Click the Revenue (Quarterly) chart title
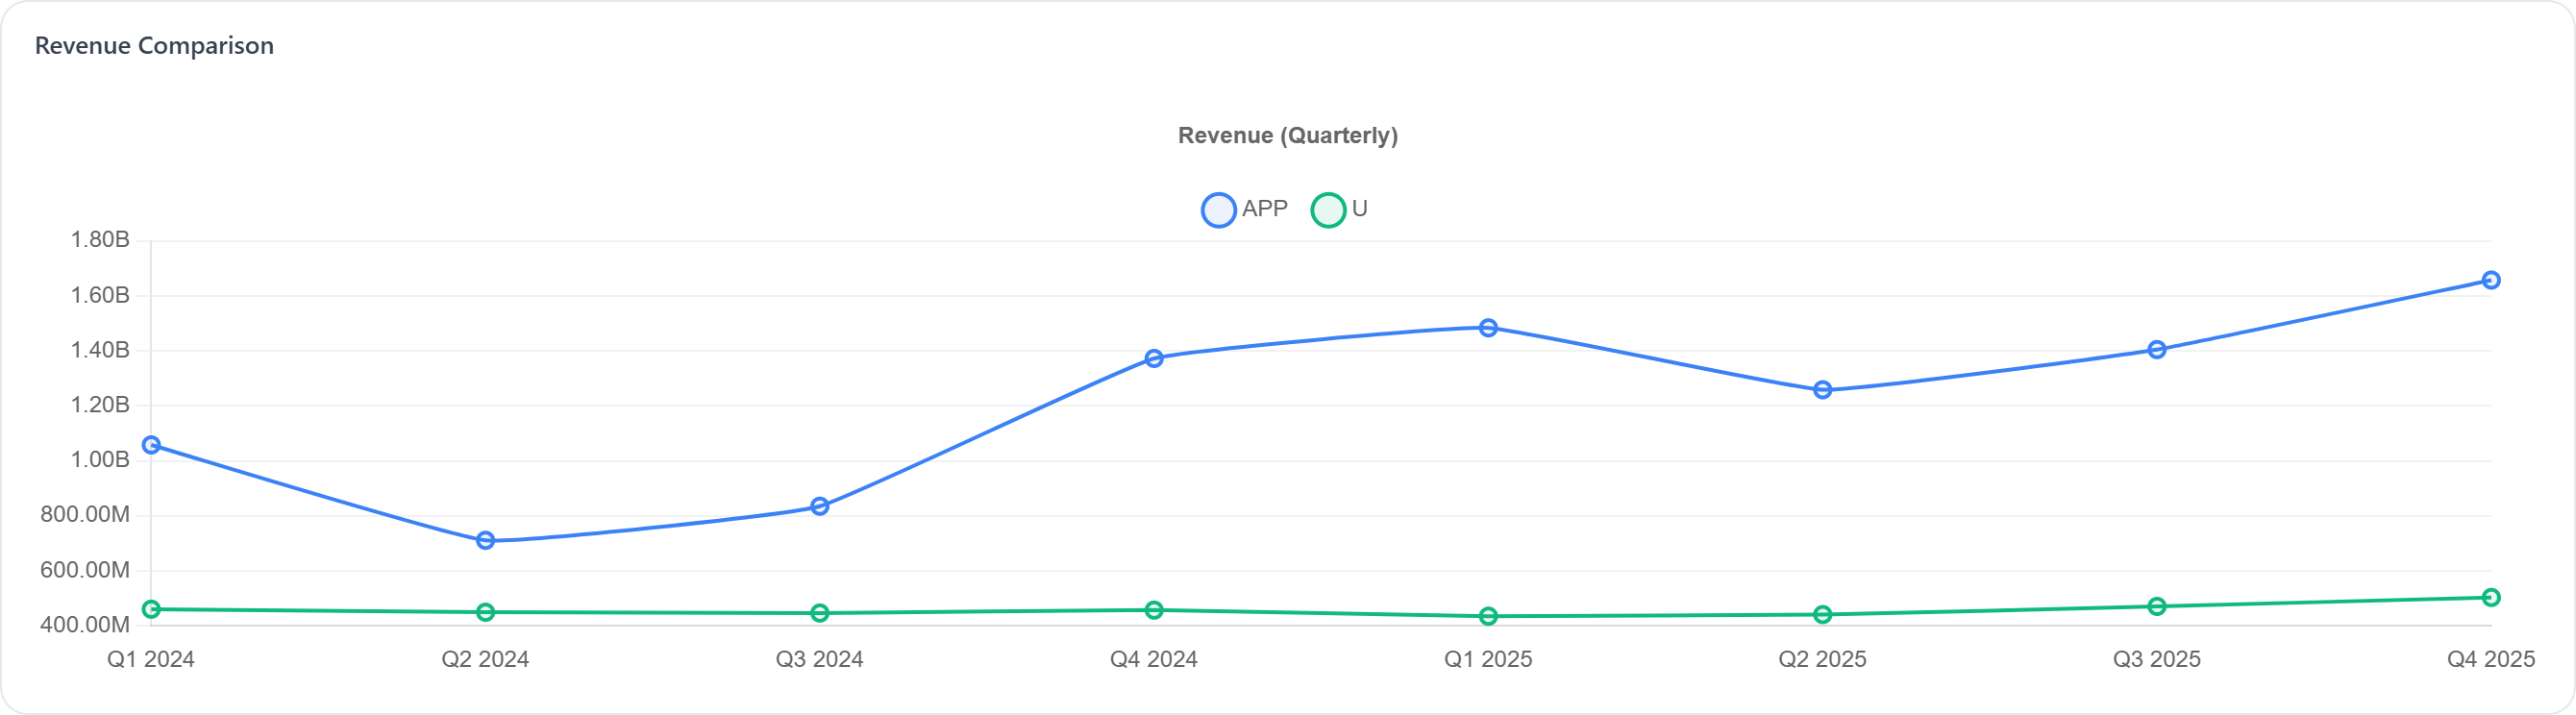Image resolution: width=2576 pixels, height=715 pixels. pyautogui.click(x=1287, y=135)
